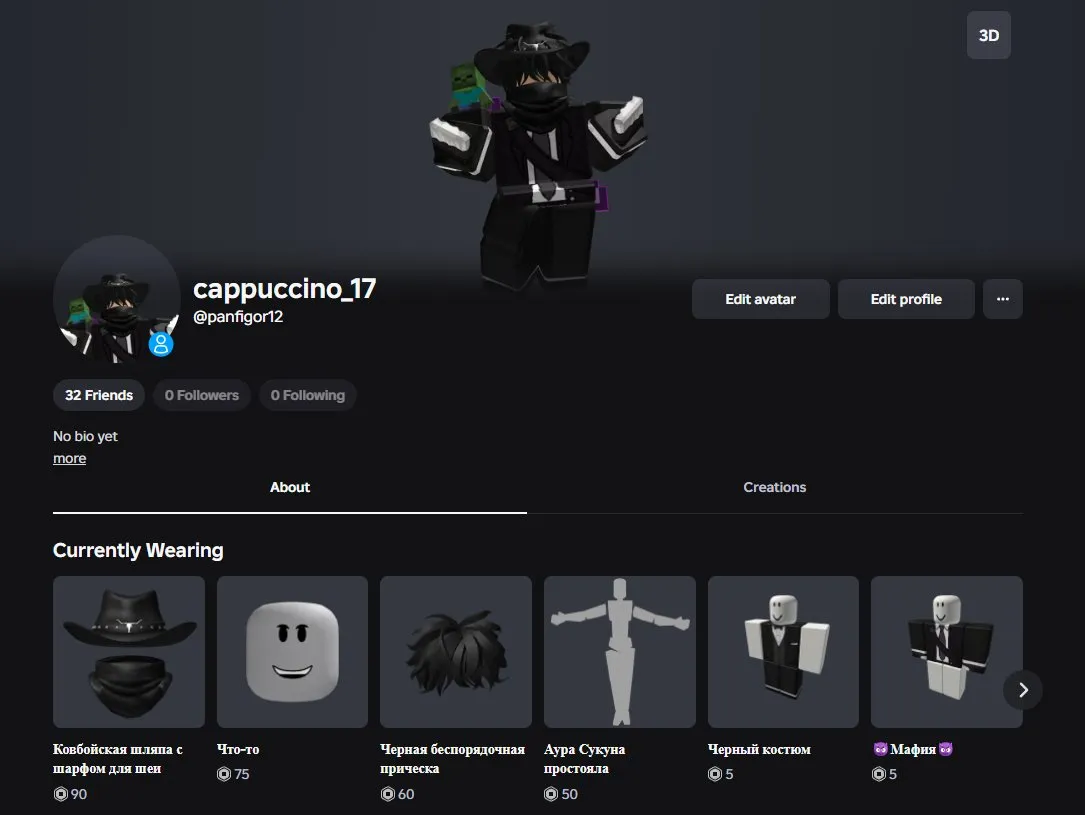View the 0 Followers list
Image resolution: width=1085 pixels, height=815 pixels.
[201, 395]
